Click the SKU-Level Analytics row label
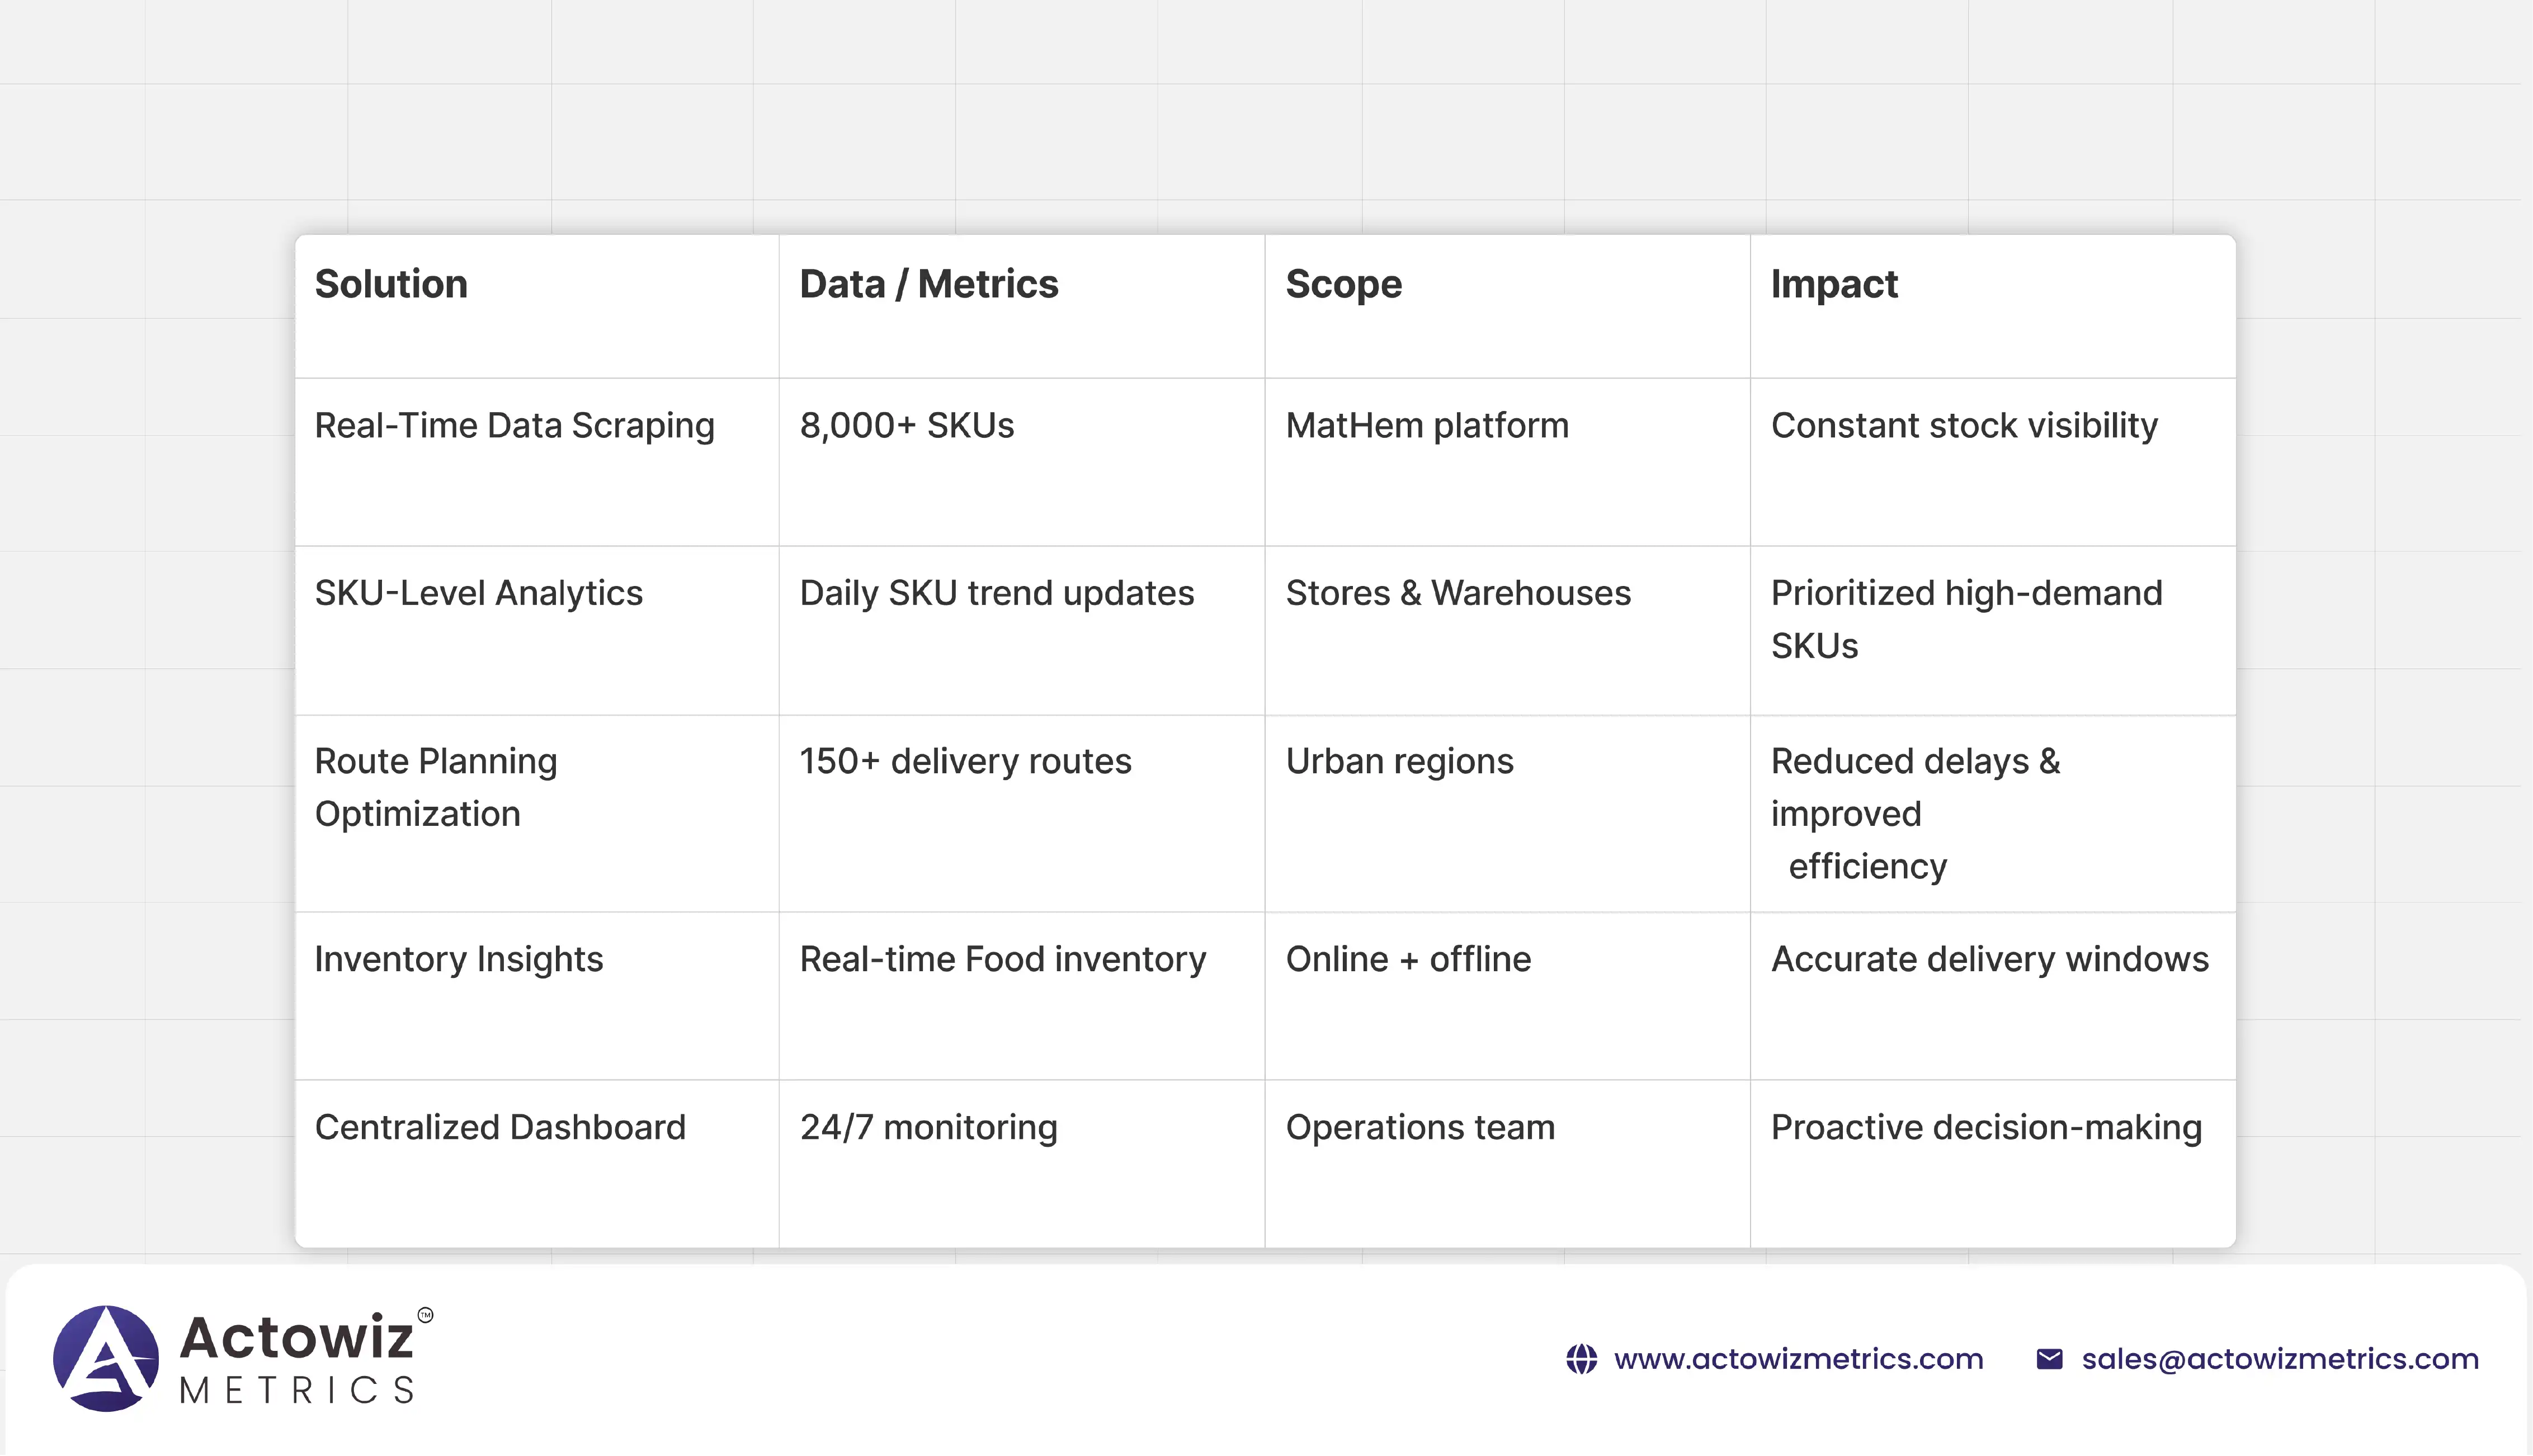This screenshot has height=1456, width=2533. click(x=478, y=594)
